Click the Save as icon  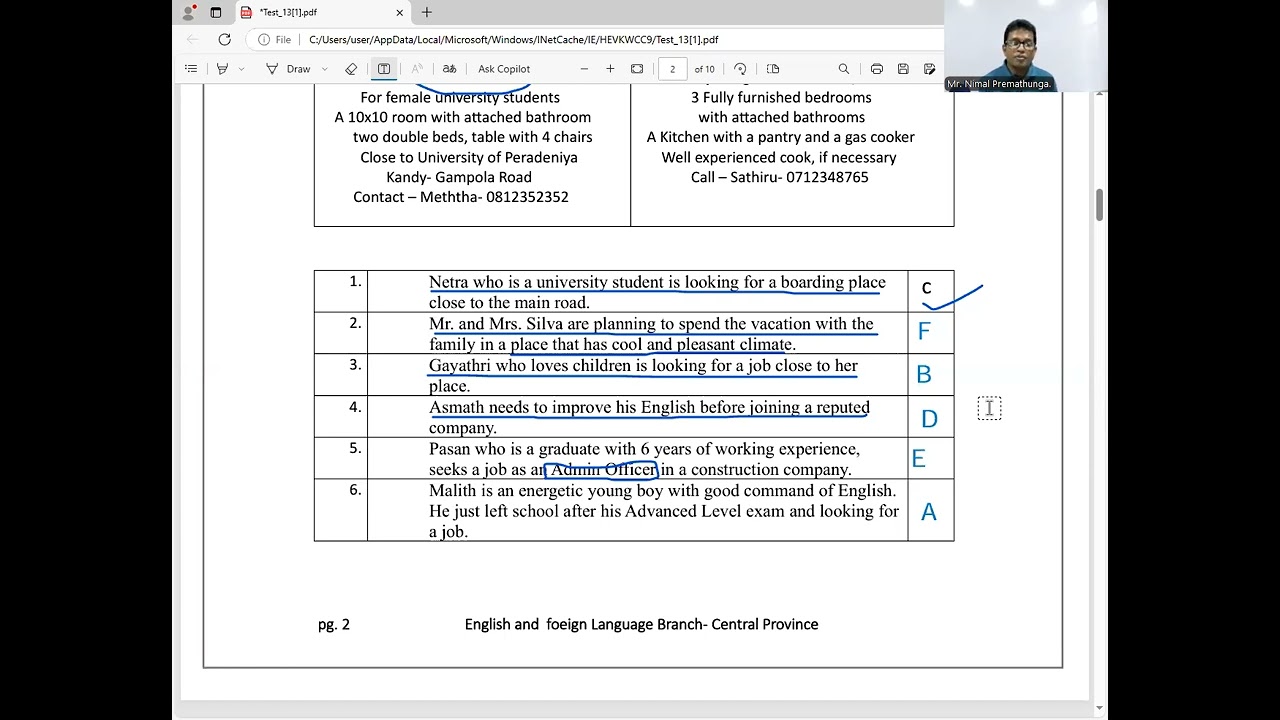930,69
